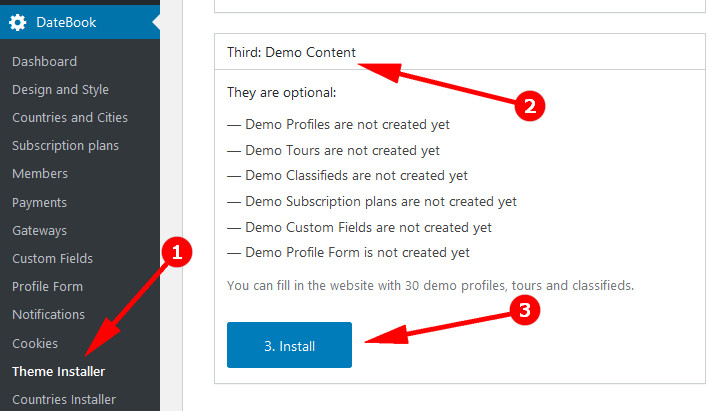Open Subscription plans page
Screen dimensions: 719x411
point(65,145)
